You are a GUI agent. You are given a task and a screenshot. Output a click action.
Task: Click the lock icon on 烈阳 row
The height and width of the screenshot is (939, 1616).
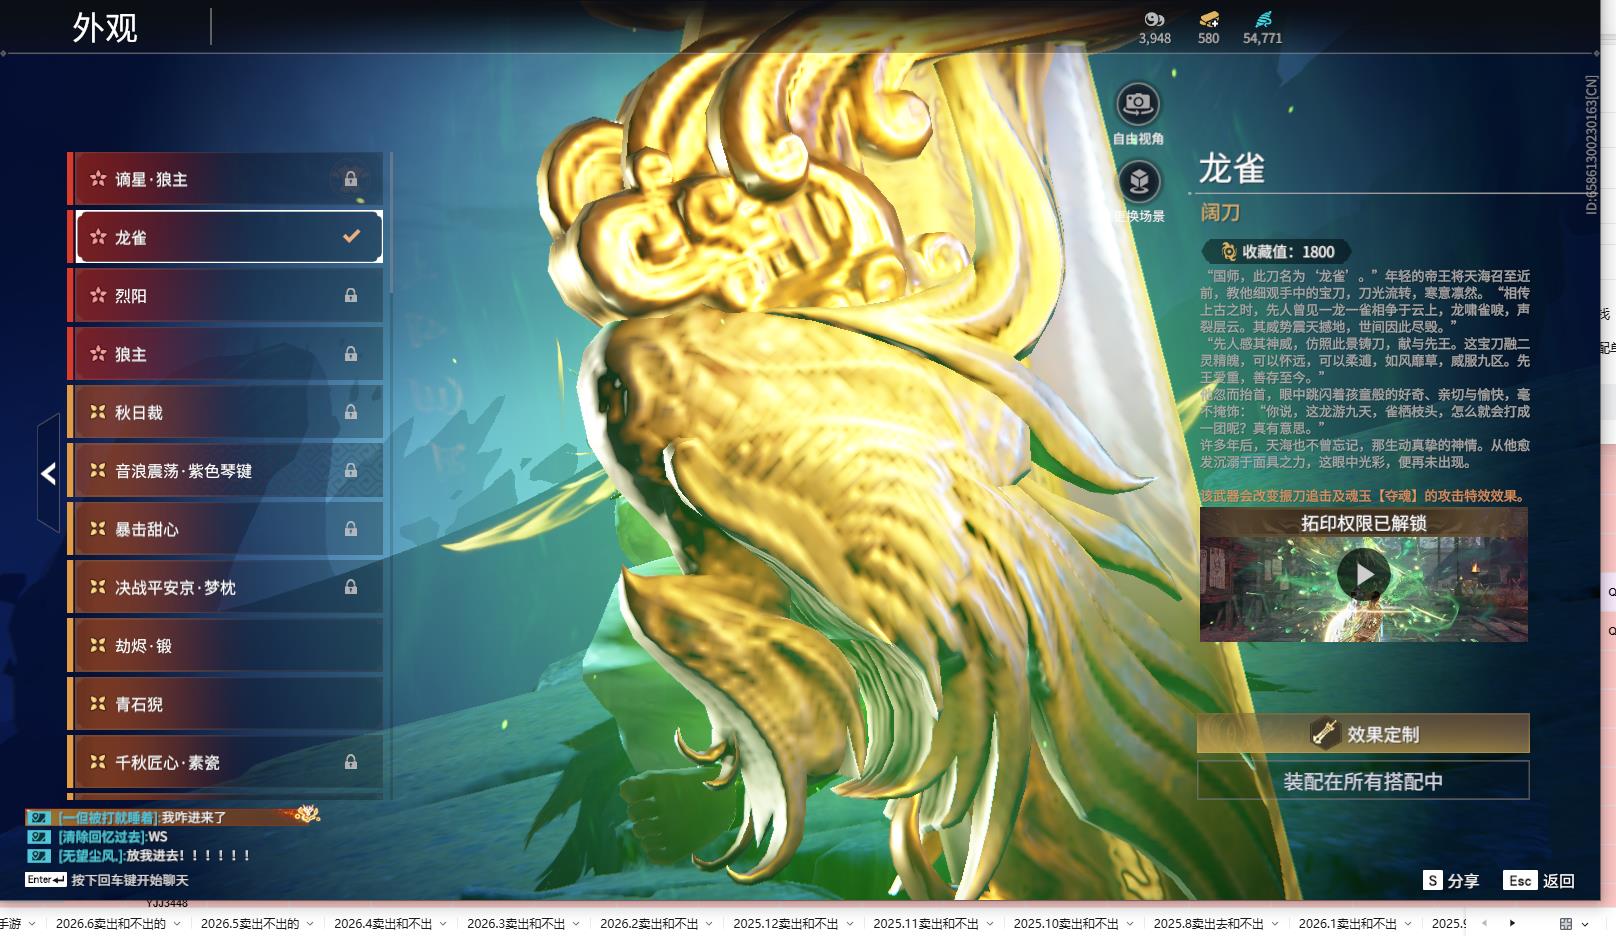pos(351,295)
